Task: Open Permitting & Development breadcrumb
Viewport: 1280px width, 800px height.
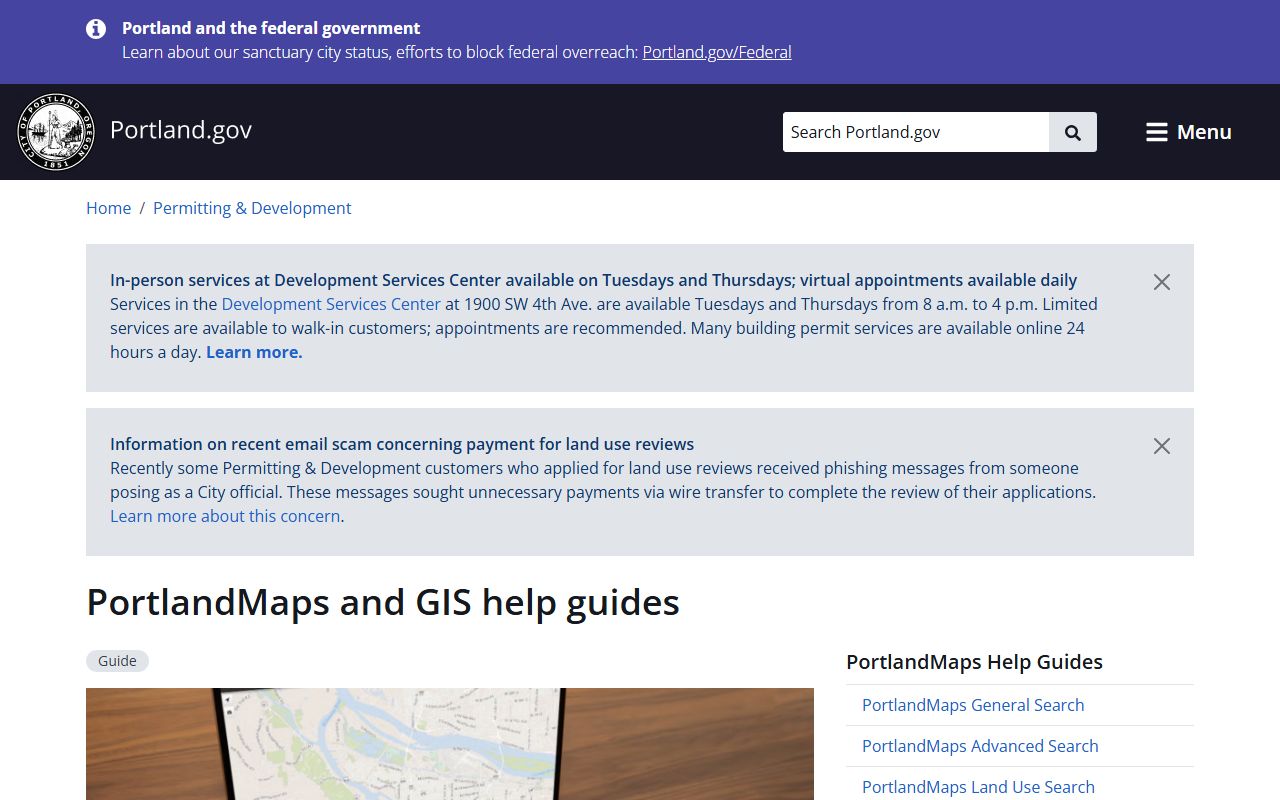Action: (252, 208)
